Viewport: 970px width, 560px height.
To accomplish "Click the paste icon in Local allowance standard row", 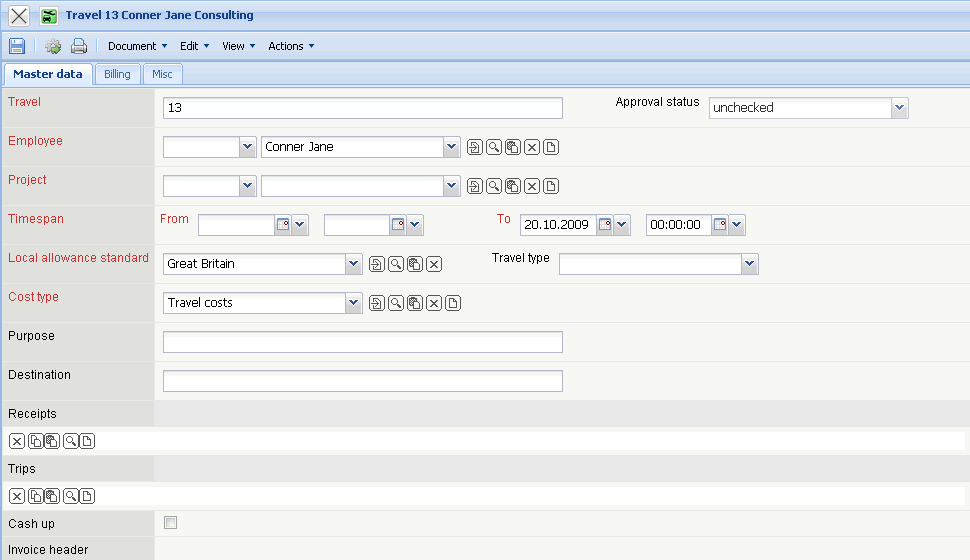I will [x=415, y=265].
